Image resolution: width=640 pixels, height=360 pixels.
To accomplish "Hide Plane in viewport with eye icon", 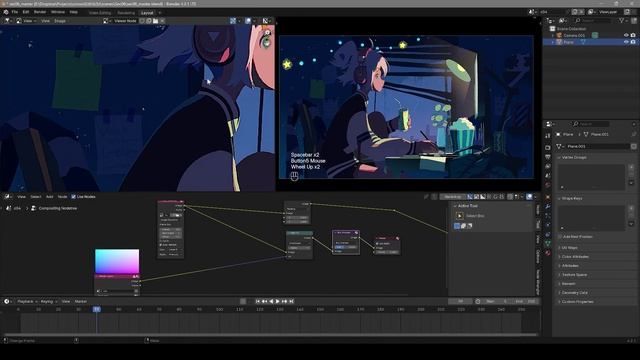I will (x=626, y=42).
